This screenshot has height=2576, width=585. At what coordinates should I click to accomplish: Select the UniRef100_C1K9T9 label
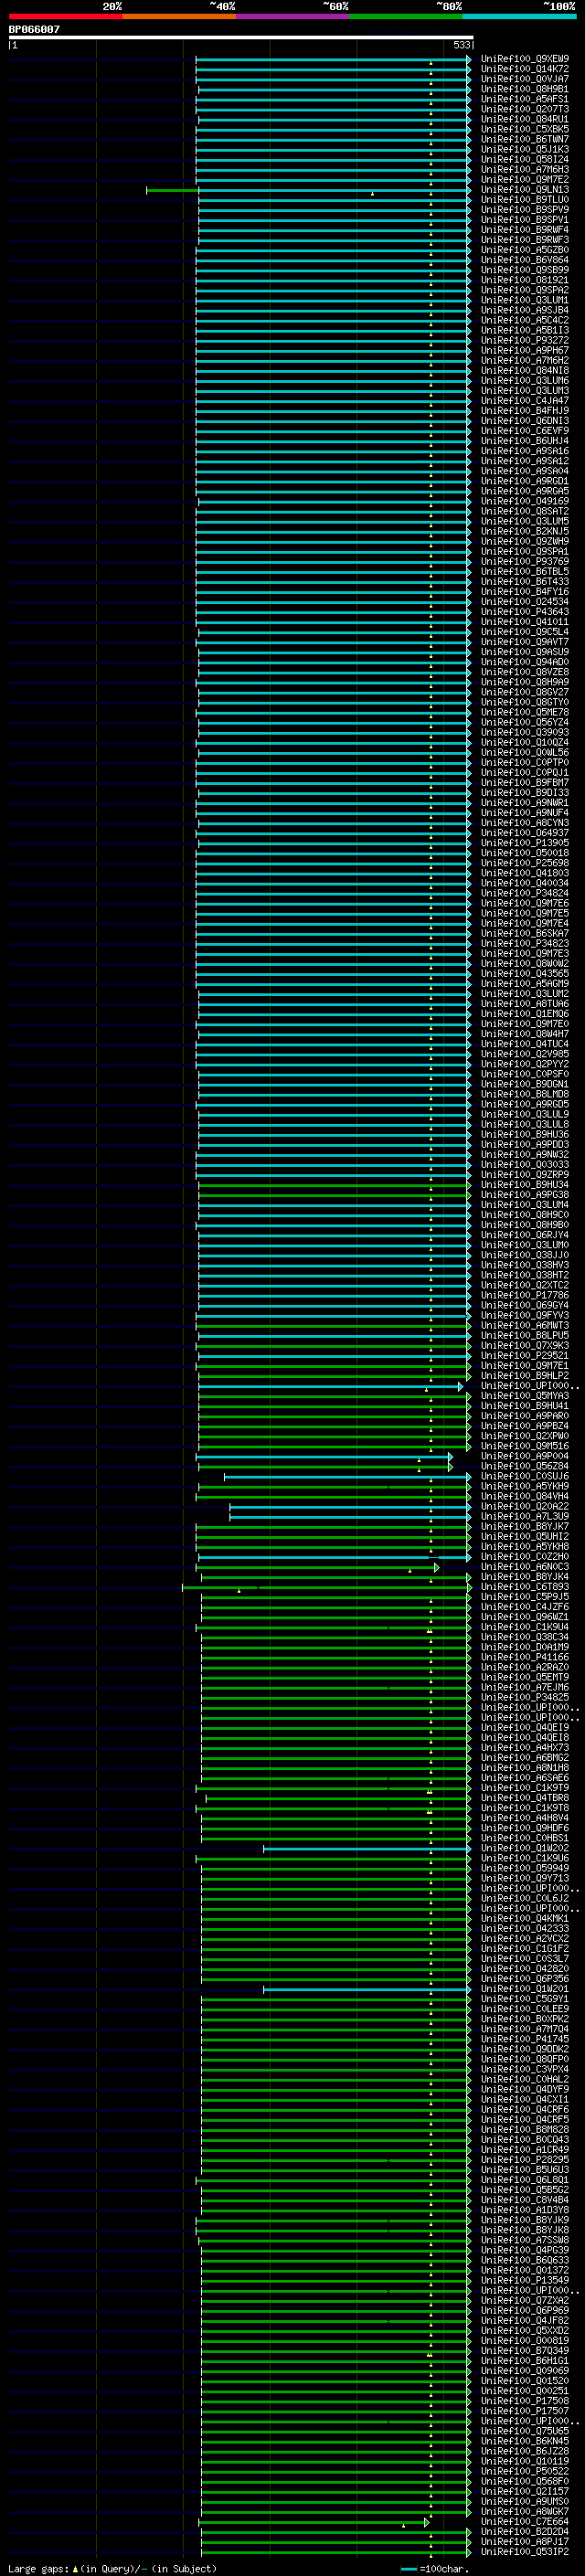[x=525, y=1788]
